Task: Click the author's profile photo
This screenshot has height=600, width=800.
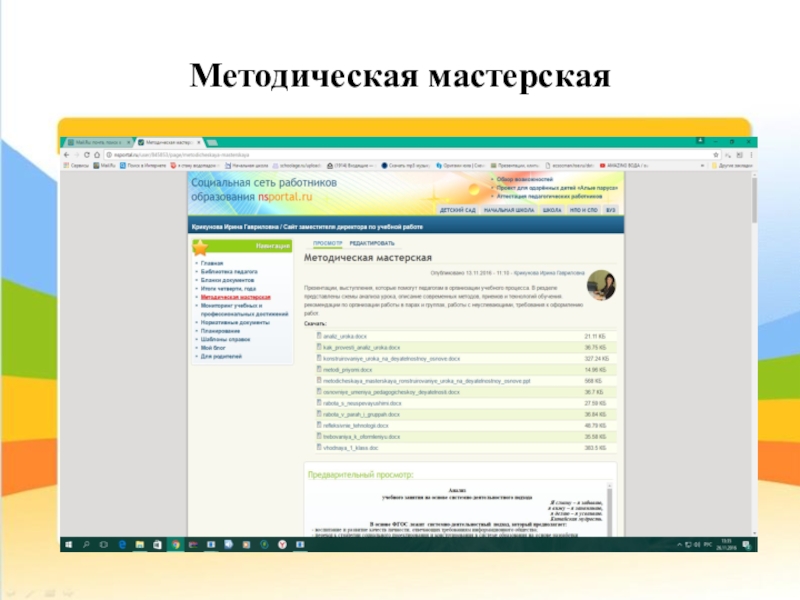Action: tap(601, 285)
